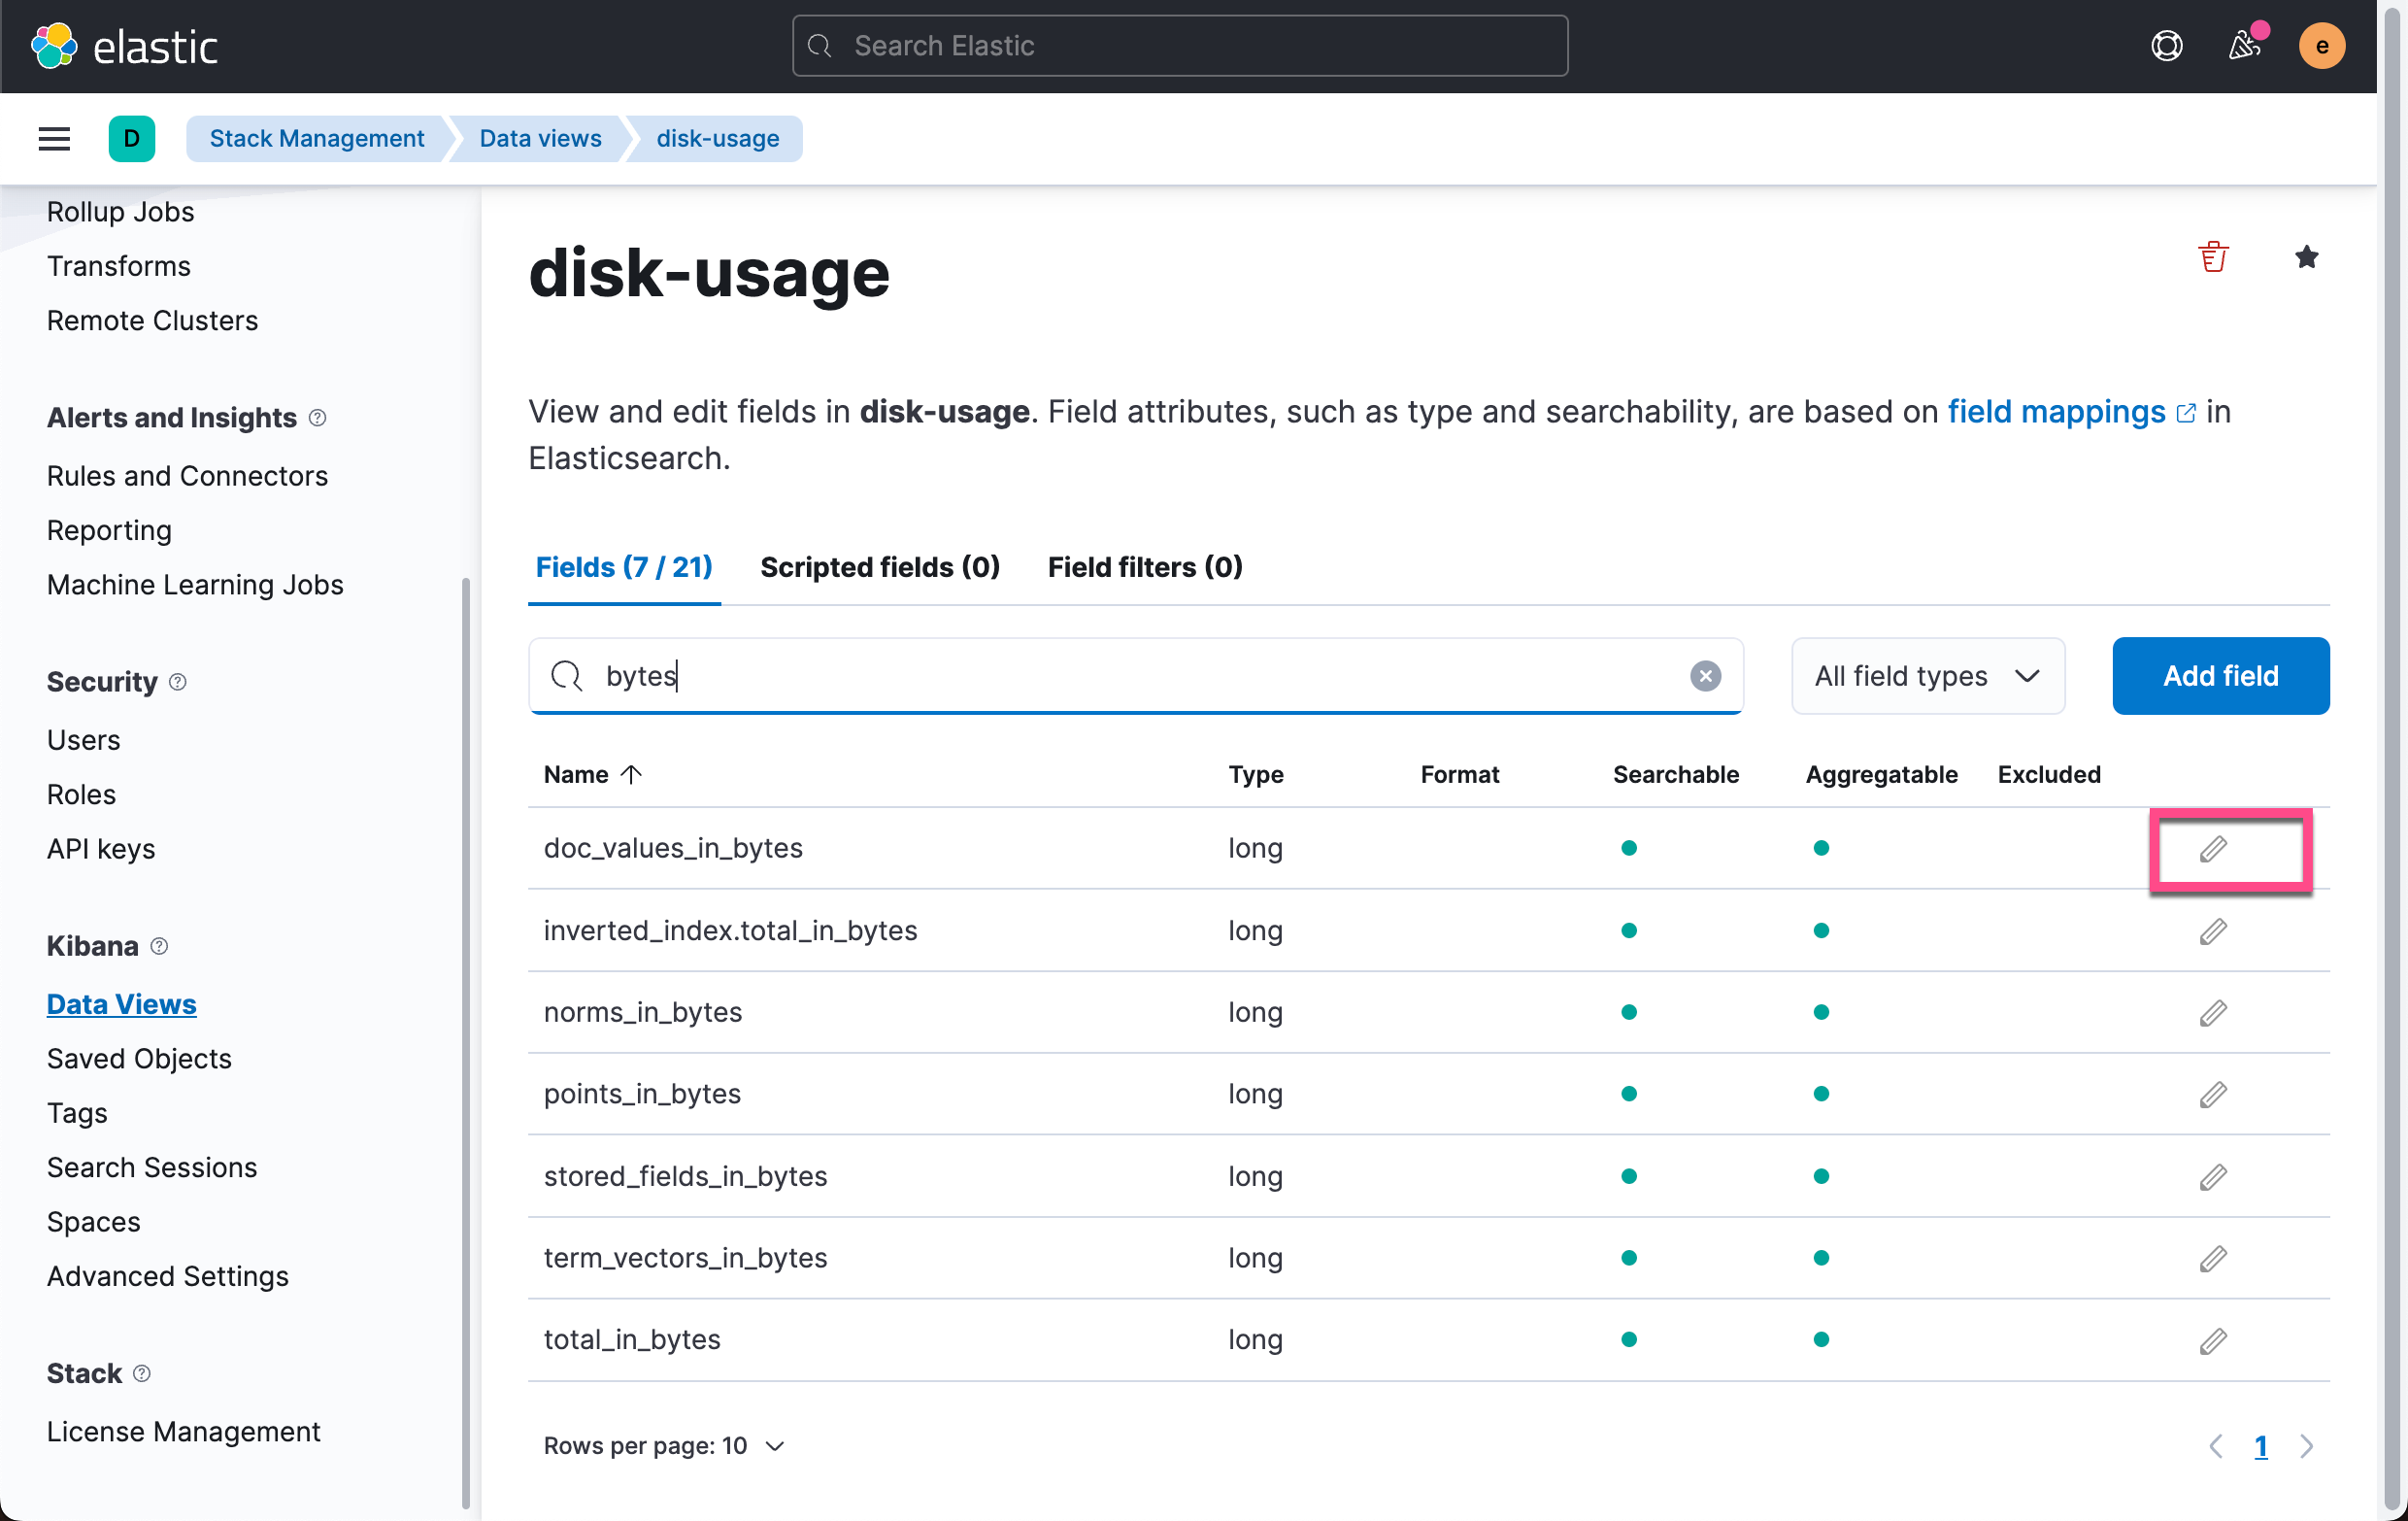2408x1521 pixels.
Task: Click inside the Search Elastic input field
Action: [x=1178, y=45]
